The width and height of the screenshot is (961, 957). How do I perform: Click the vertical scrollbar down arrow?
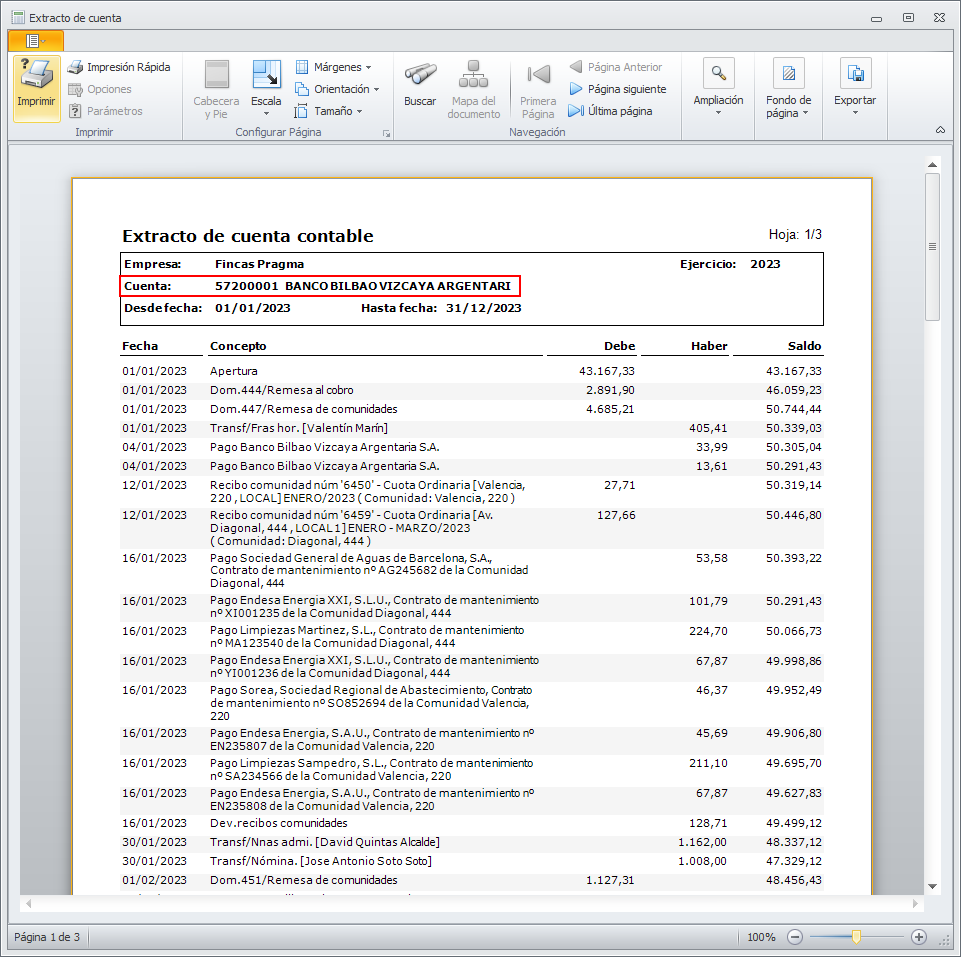(932, 886)
